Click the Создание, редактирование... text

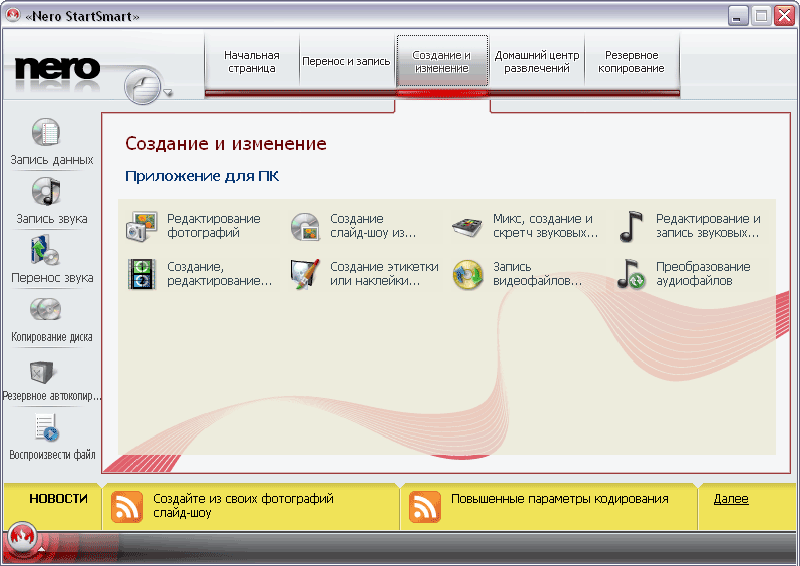point(220,274)
